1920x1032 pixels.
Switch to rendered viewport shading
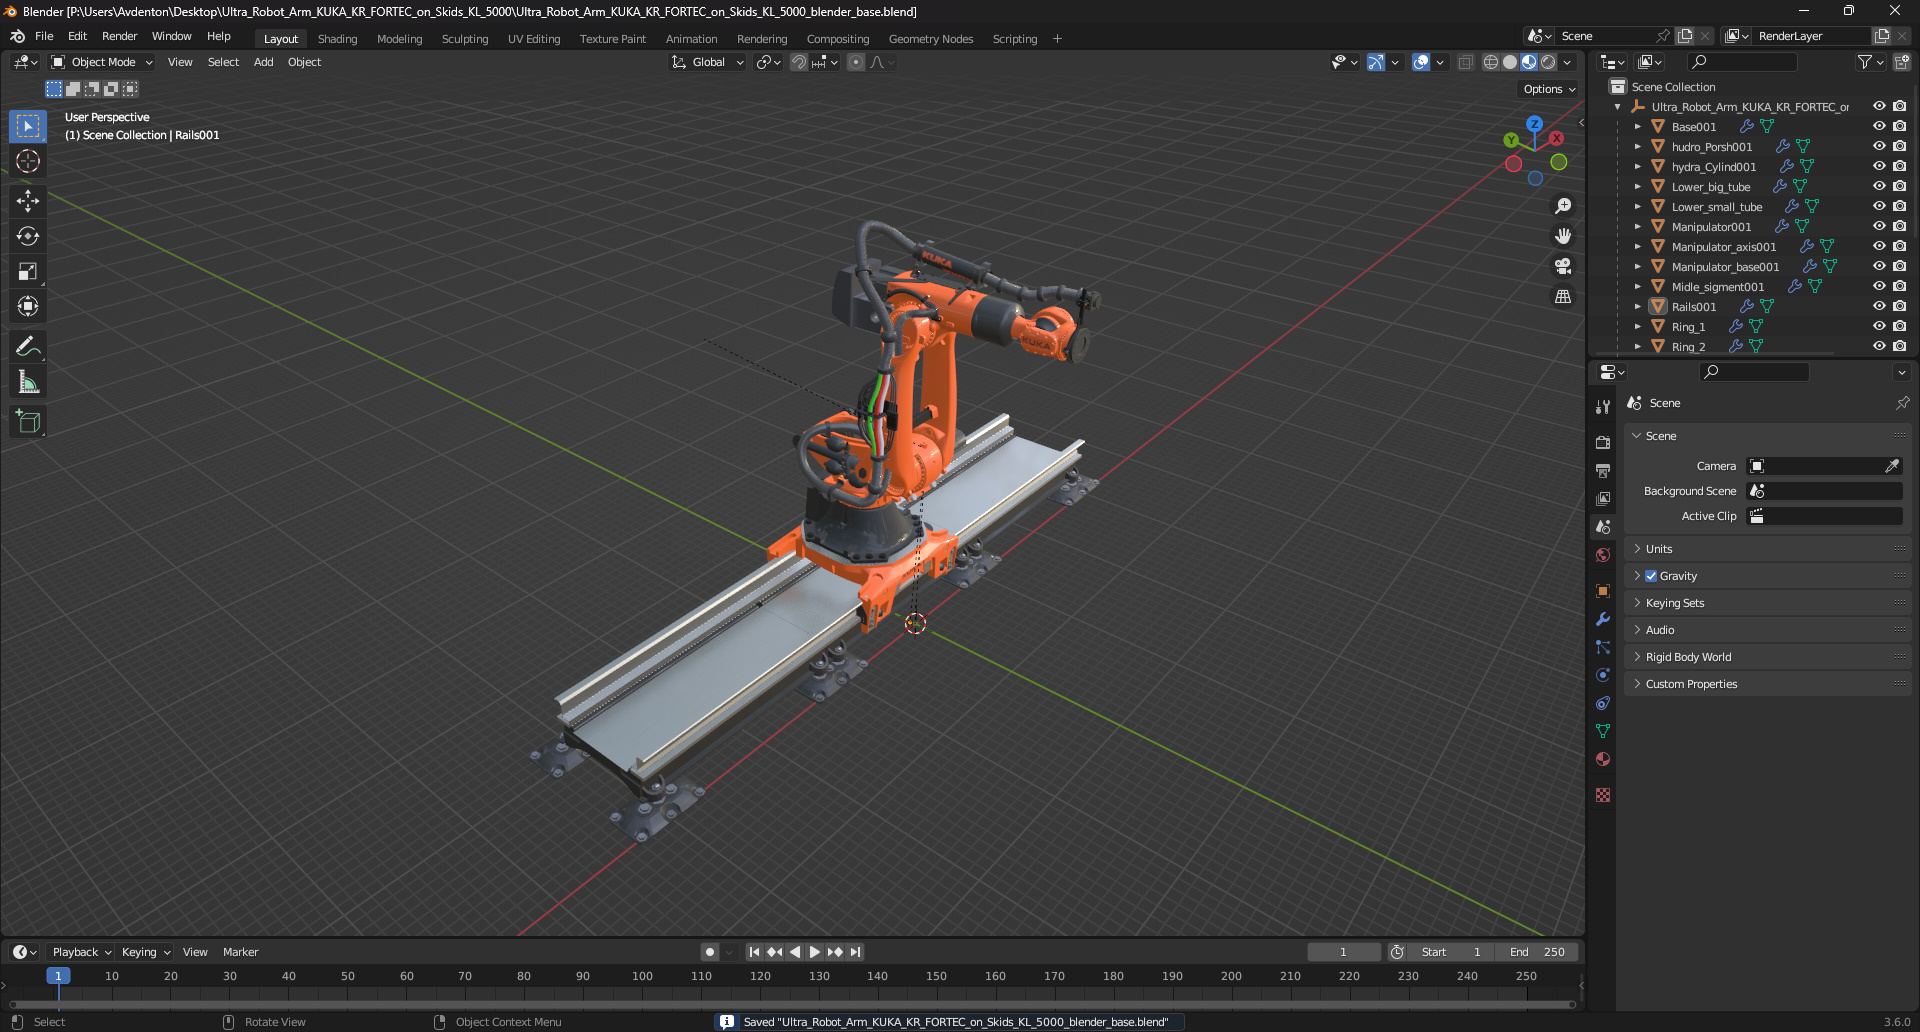click(x=1548, y=62)
